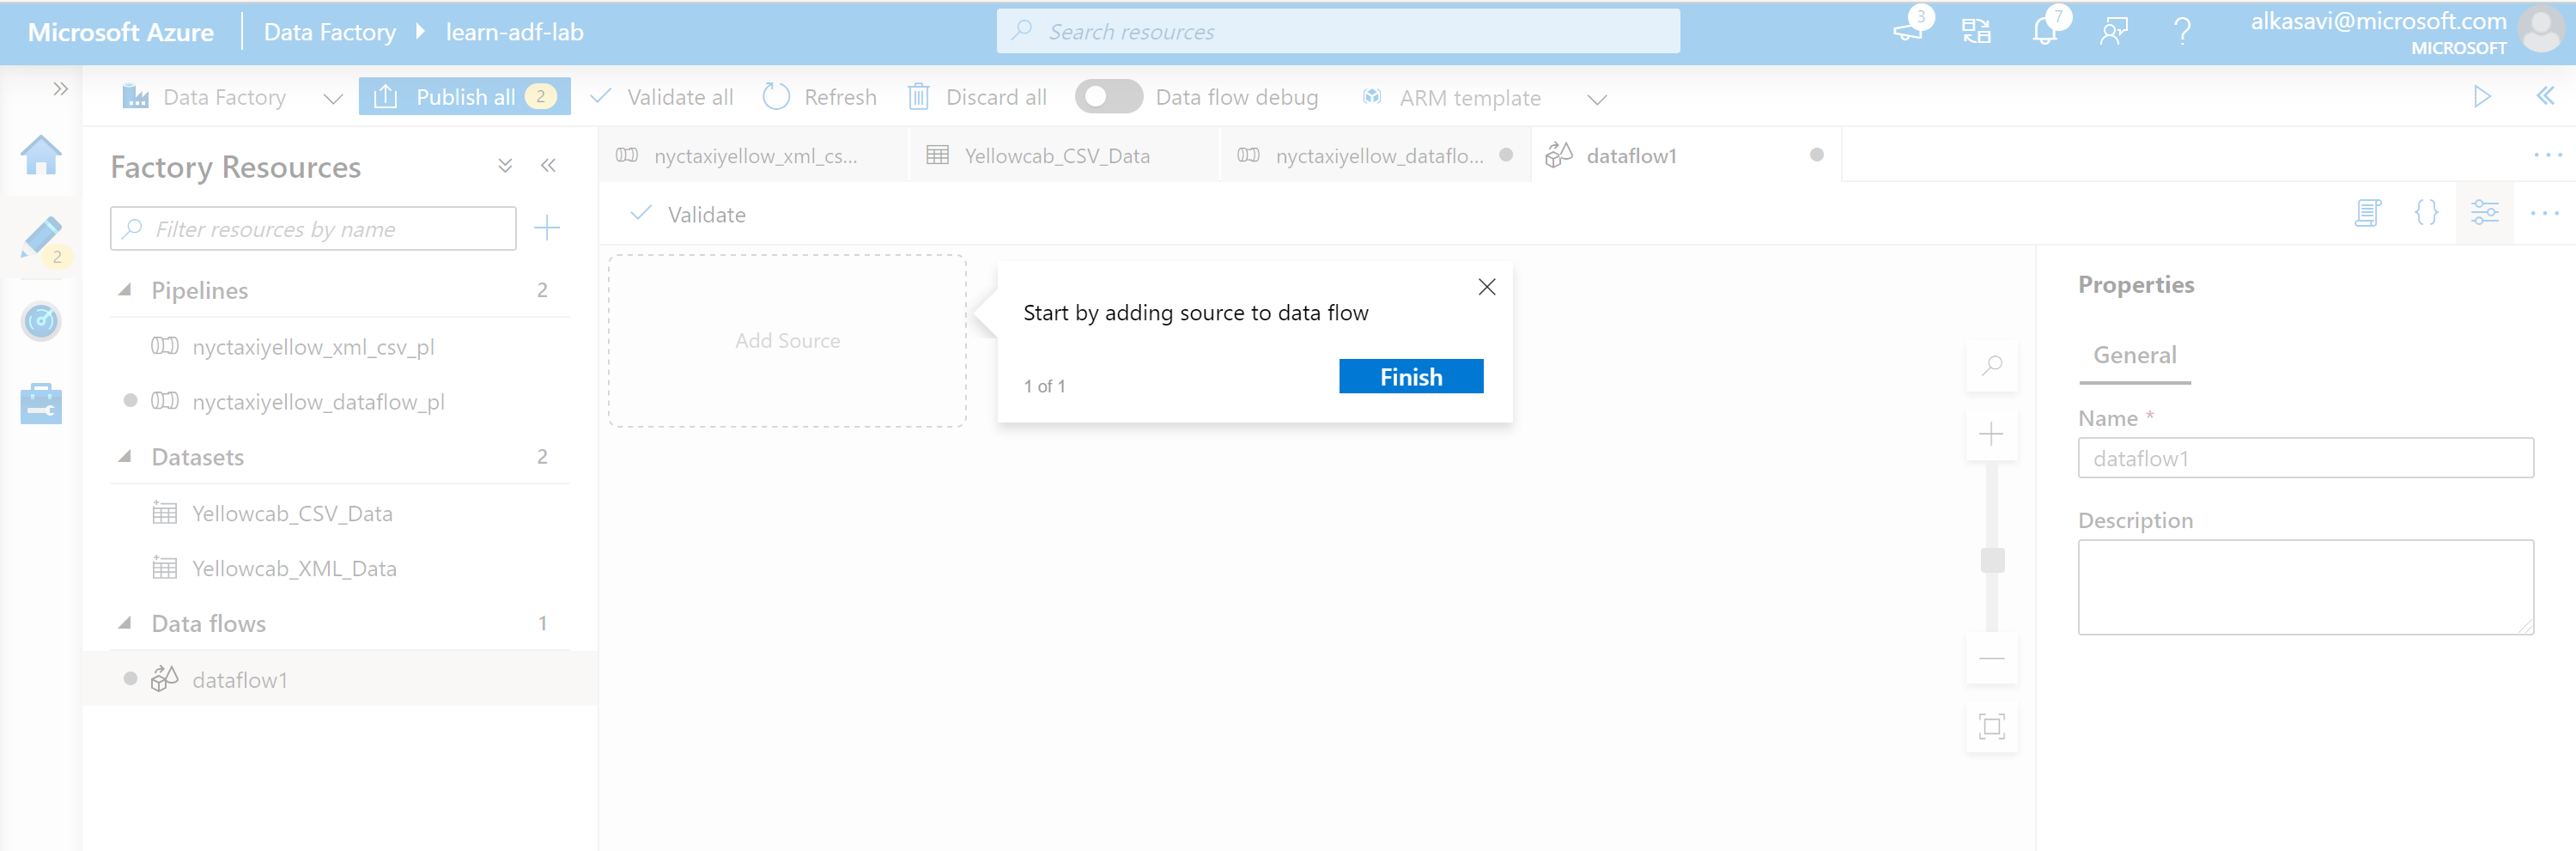This screenshot has height=851, width=2576.
Task: Click the notifications bell icon
Action: pos(2045,30)
